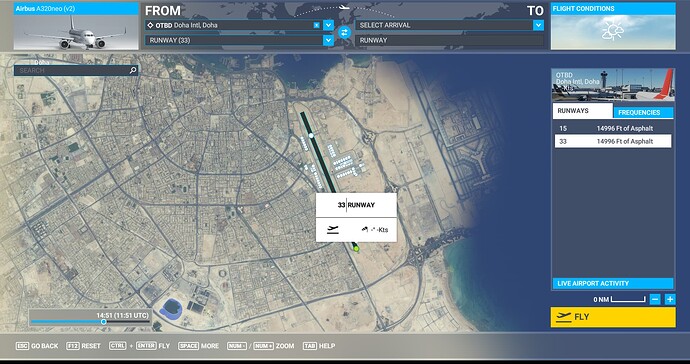The height and width of the screenshot is (364, 690).
Task: Click ESC GO BACK shortcut
Action: point(37,346)
